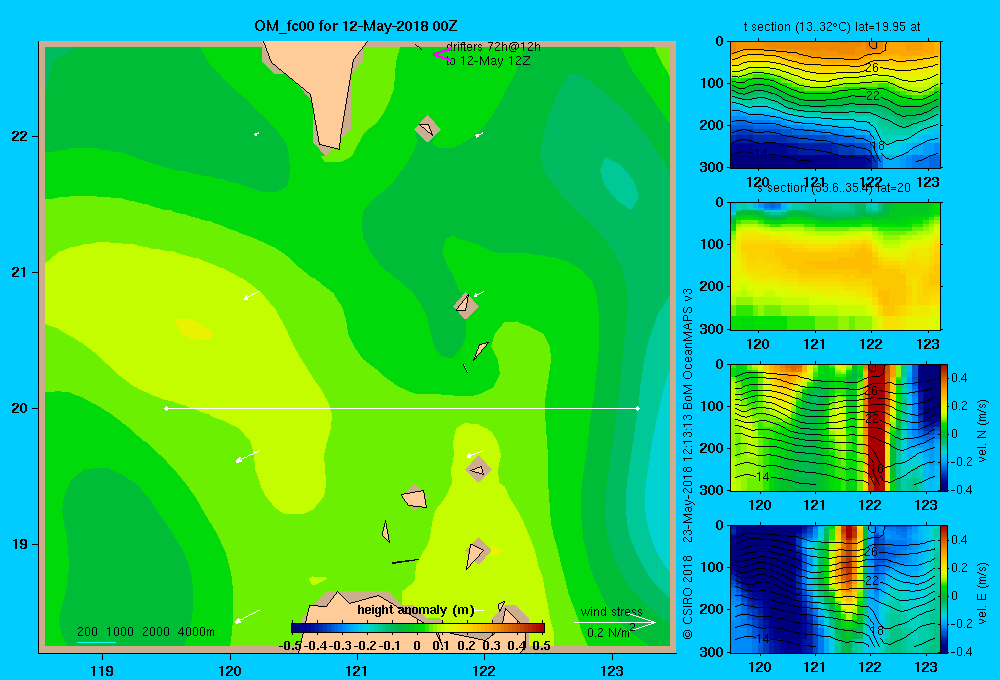This screenshot has height=680, width=1000.
Task: Click the 0.5 tick of height anomaly scale
Action: (541, 646)
